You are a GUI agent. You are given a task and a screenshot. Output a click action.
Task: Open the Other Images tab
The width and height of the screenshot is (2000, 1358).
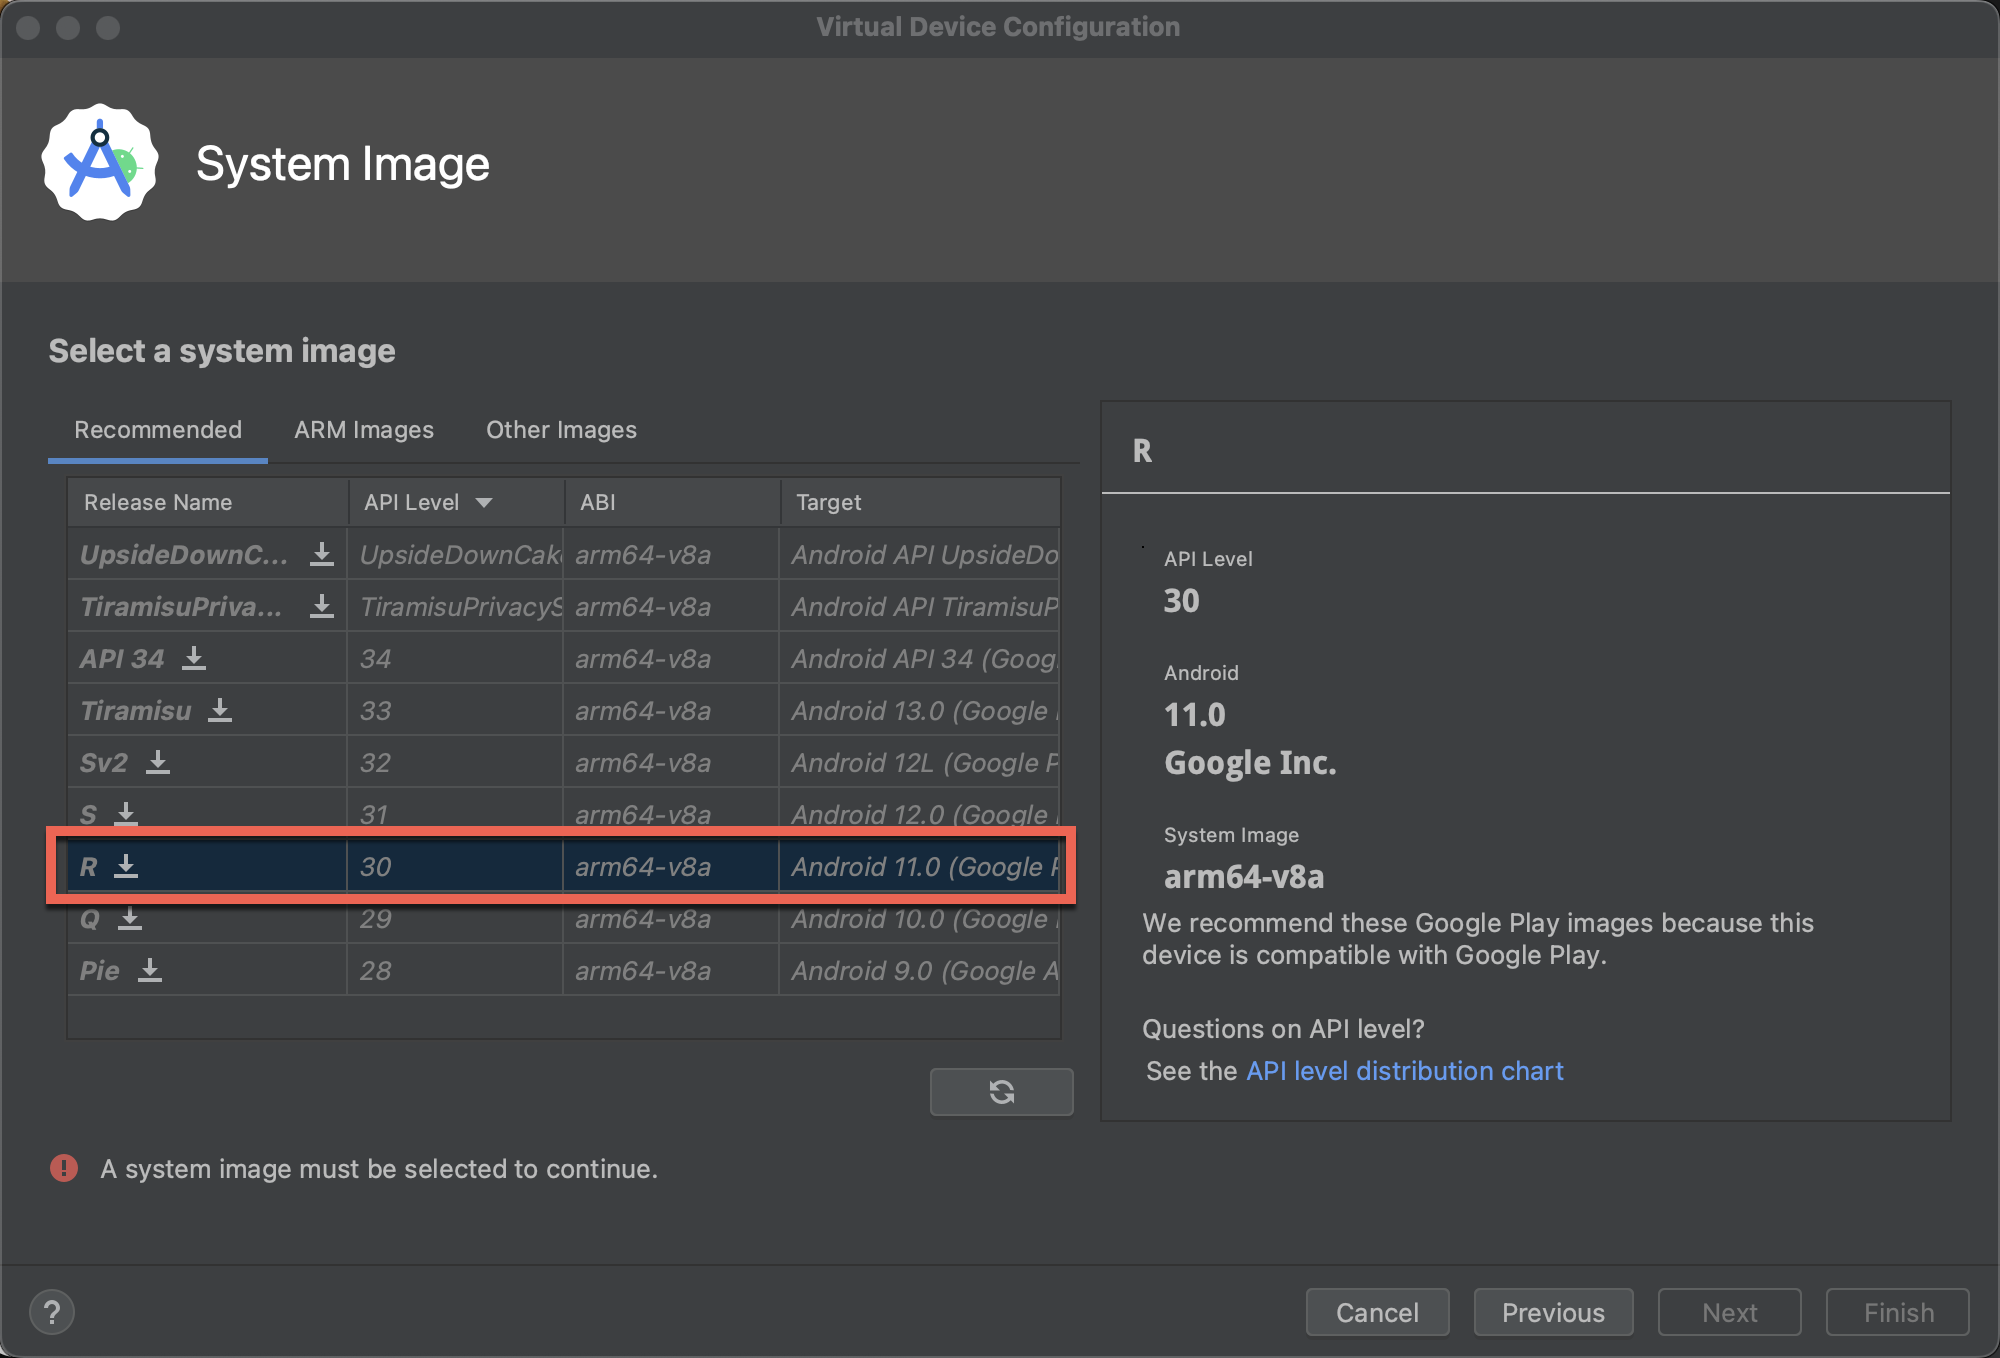tap(561, 430)
